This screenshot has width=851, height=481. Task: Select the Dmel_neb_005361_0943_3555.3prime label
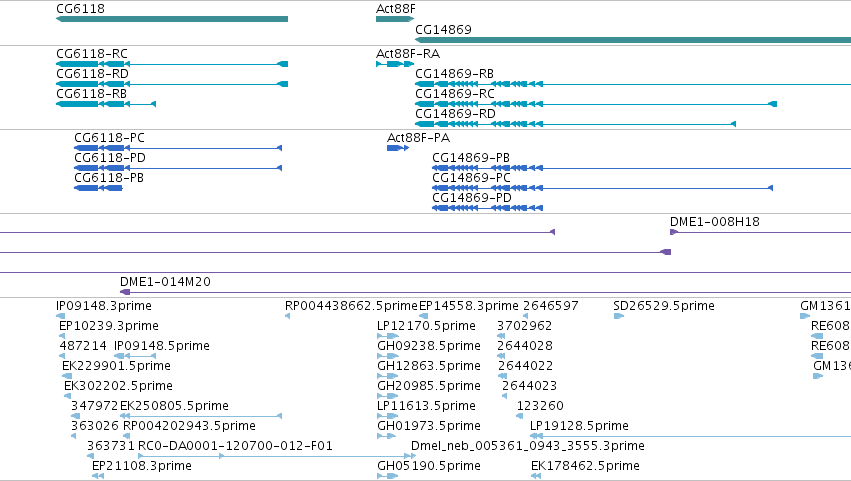(528, 446)
